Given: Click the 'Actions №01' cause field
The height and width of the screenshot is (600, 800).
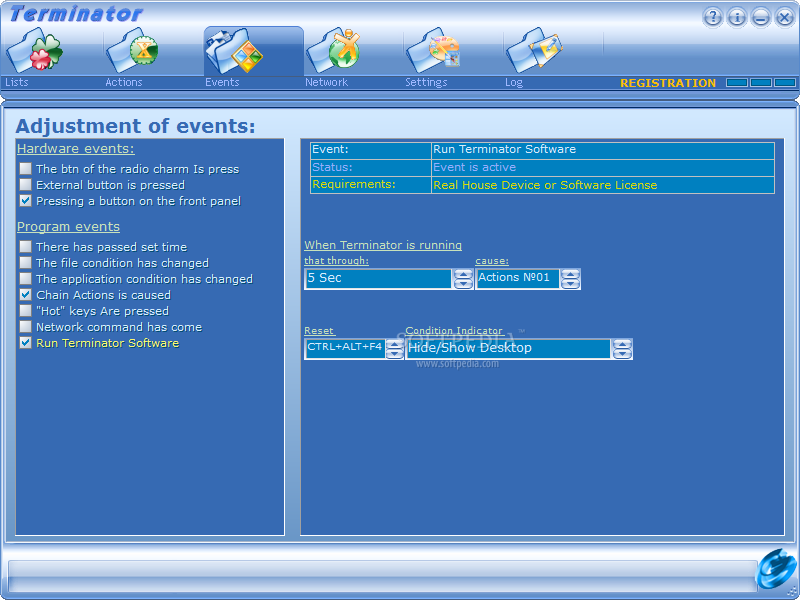Looking at the screenshot, I should [x=517, y=279].
